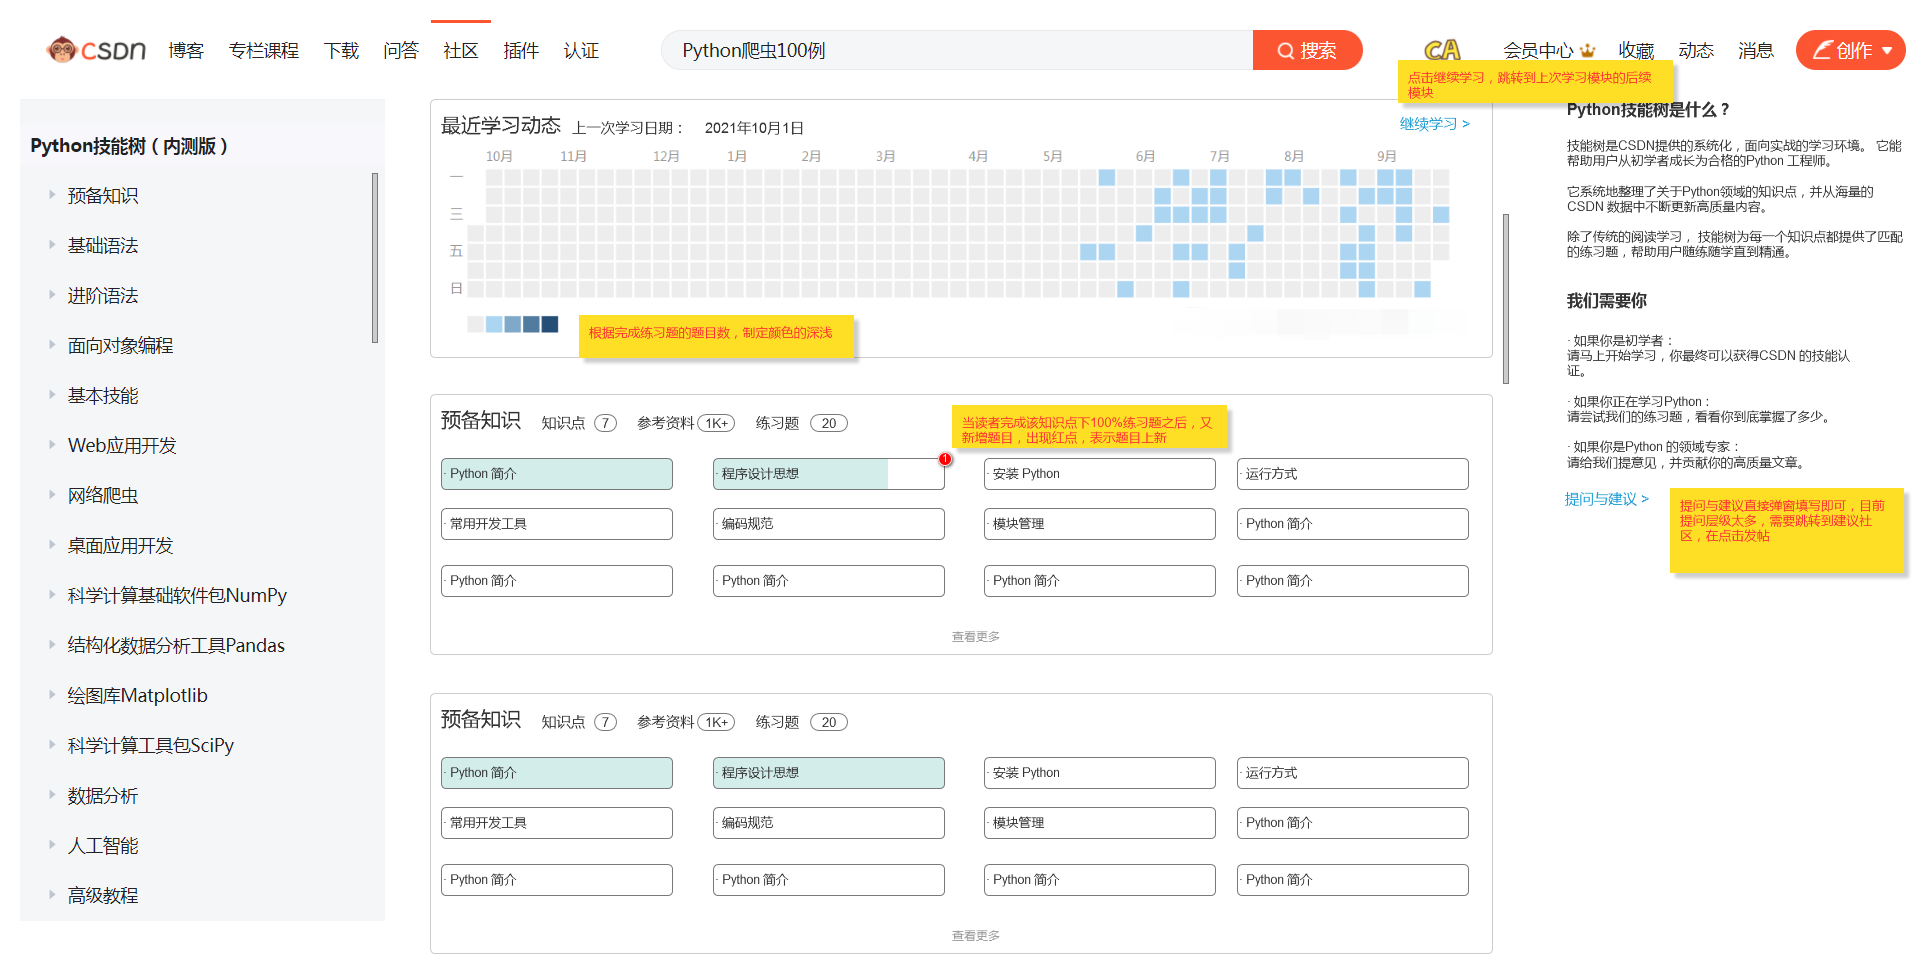Open the 博客 nav item
The height and width of the screenshot is (954, 1930).
pyautogui.click(x=186, y=50)
